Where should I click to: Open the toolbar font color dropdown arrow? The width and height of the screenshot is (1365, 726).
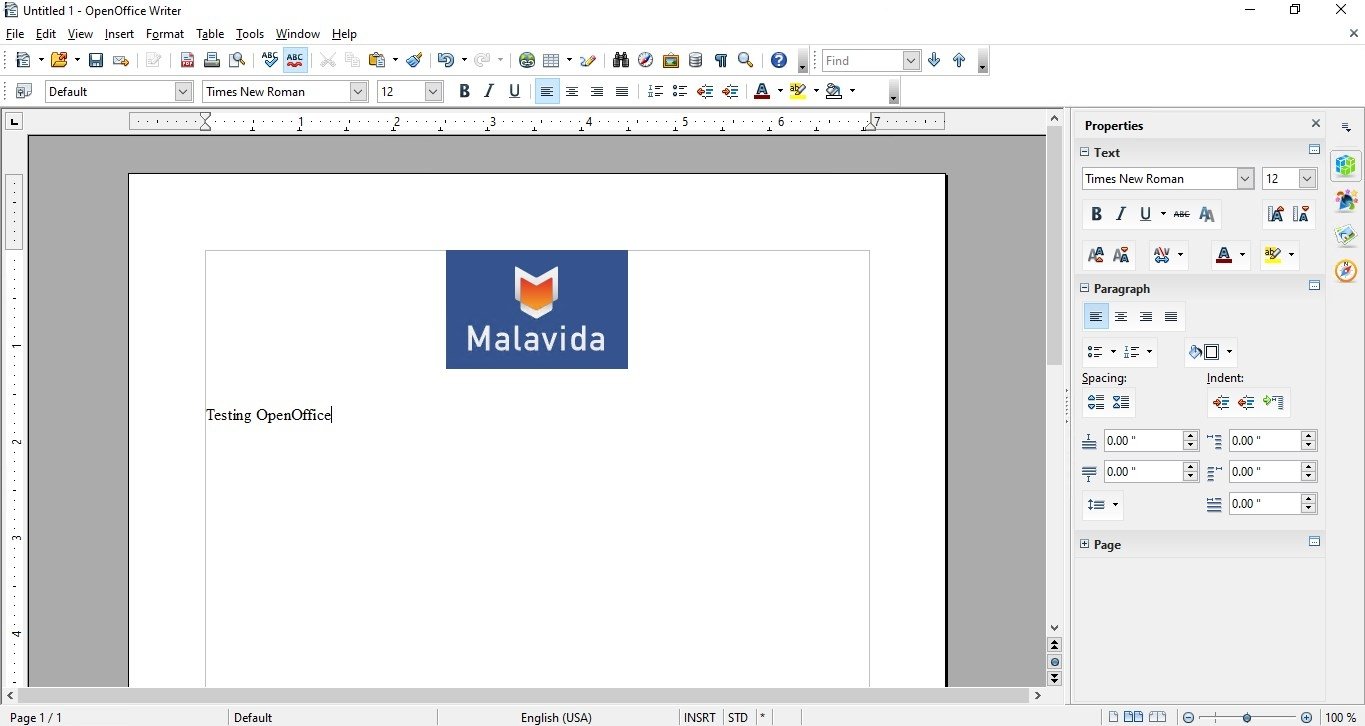click(x=780, y=91)
